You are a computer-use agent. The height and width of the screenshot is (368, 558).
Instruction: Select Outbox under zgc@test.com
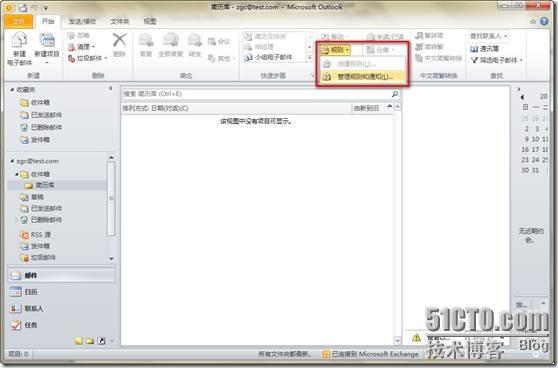pyautogui.click(x=35, y=246)
